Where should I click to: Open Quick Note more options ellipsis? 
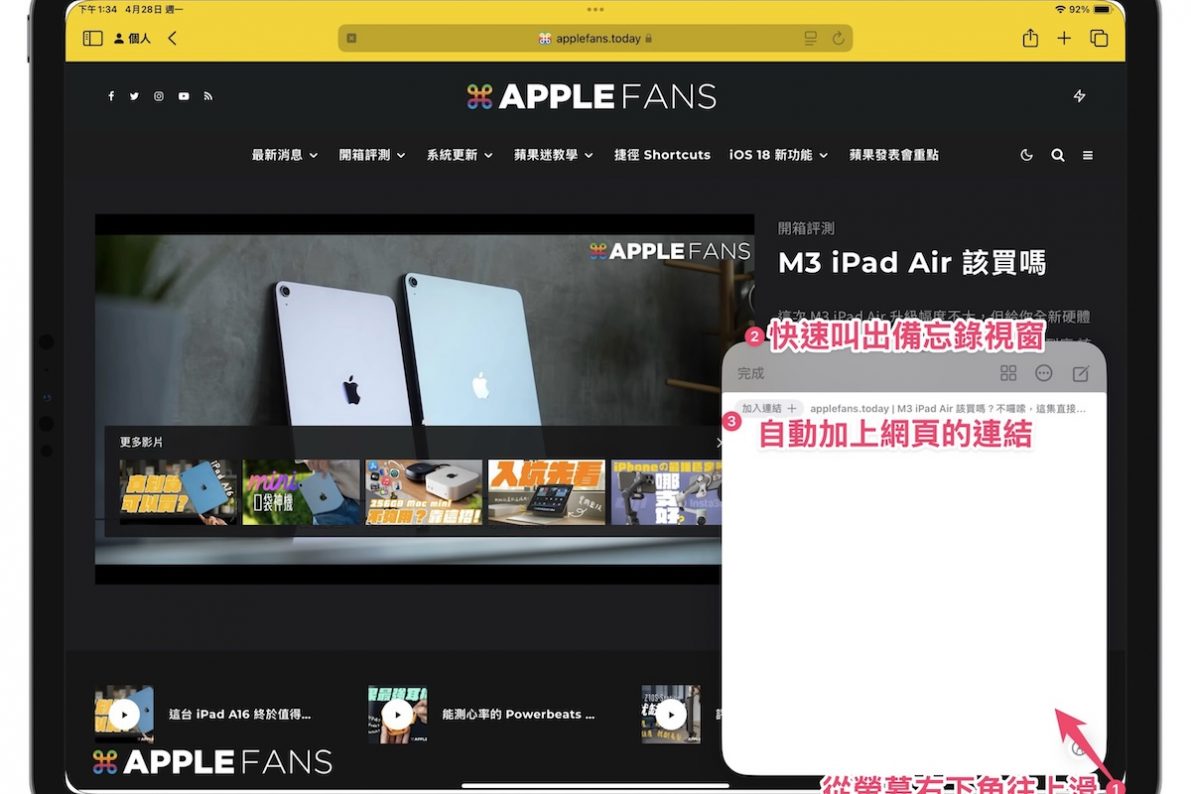pyautogui.click(x=1044, y=373)
